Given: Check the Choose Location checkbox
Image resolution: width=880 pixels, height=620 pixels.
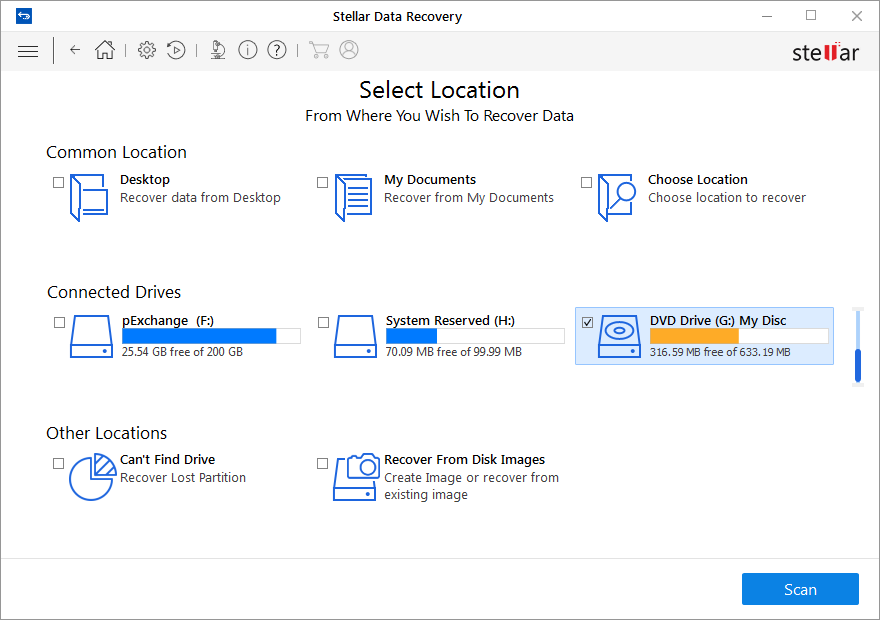Looking at the screenshot, I should pos(586,182).
